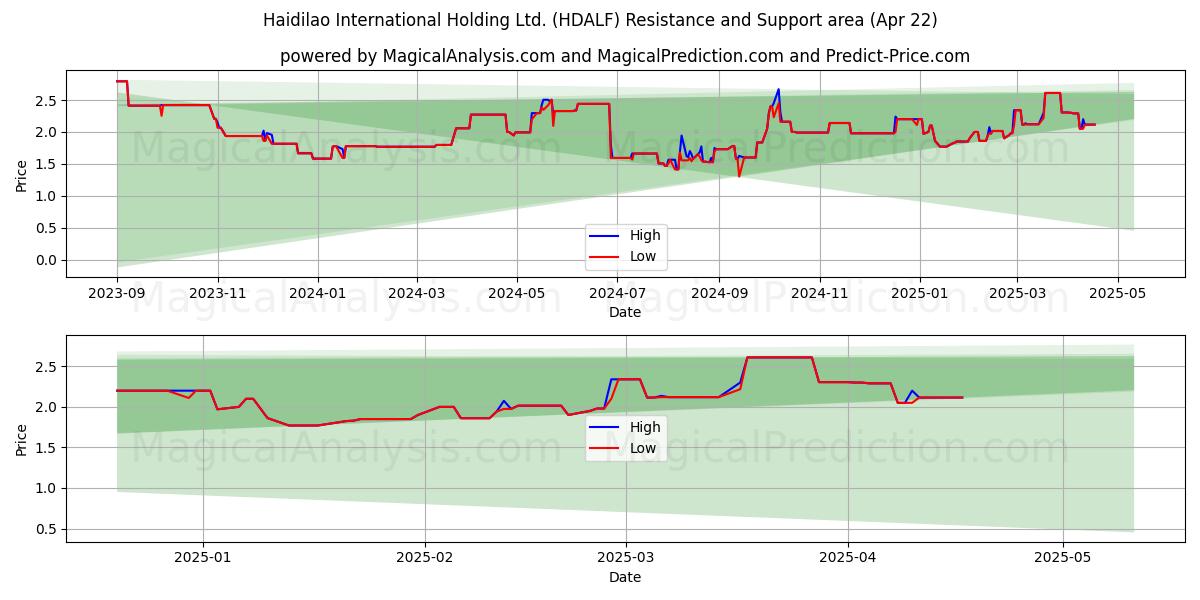Click the '2025-02' x-axis label in lower chart

425,559
